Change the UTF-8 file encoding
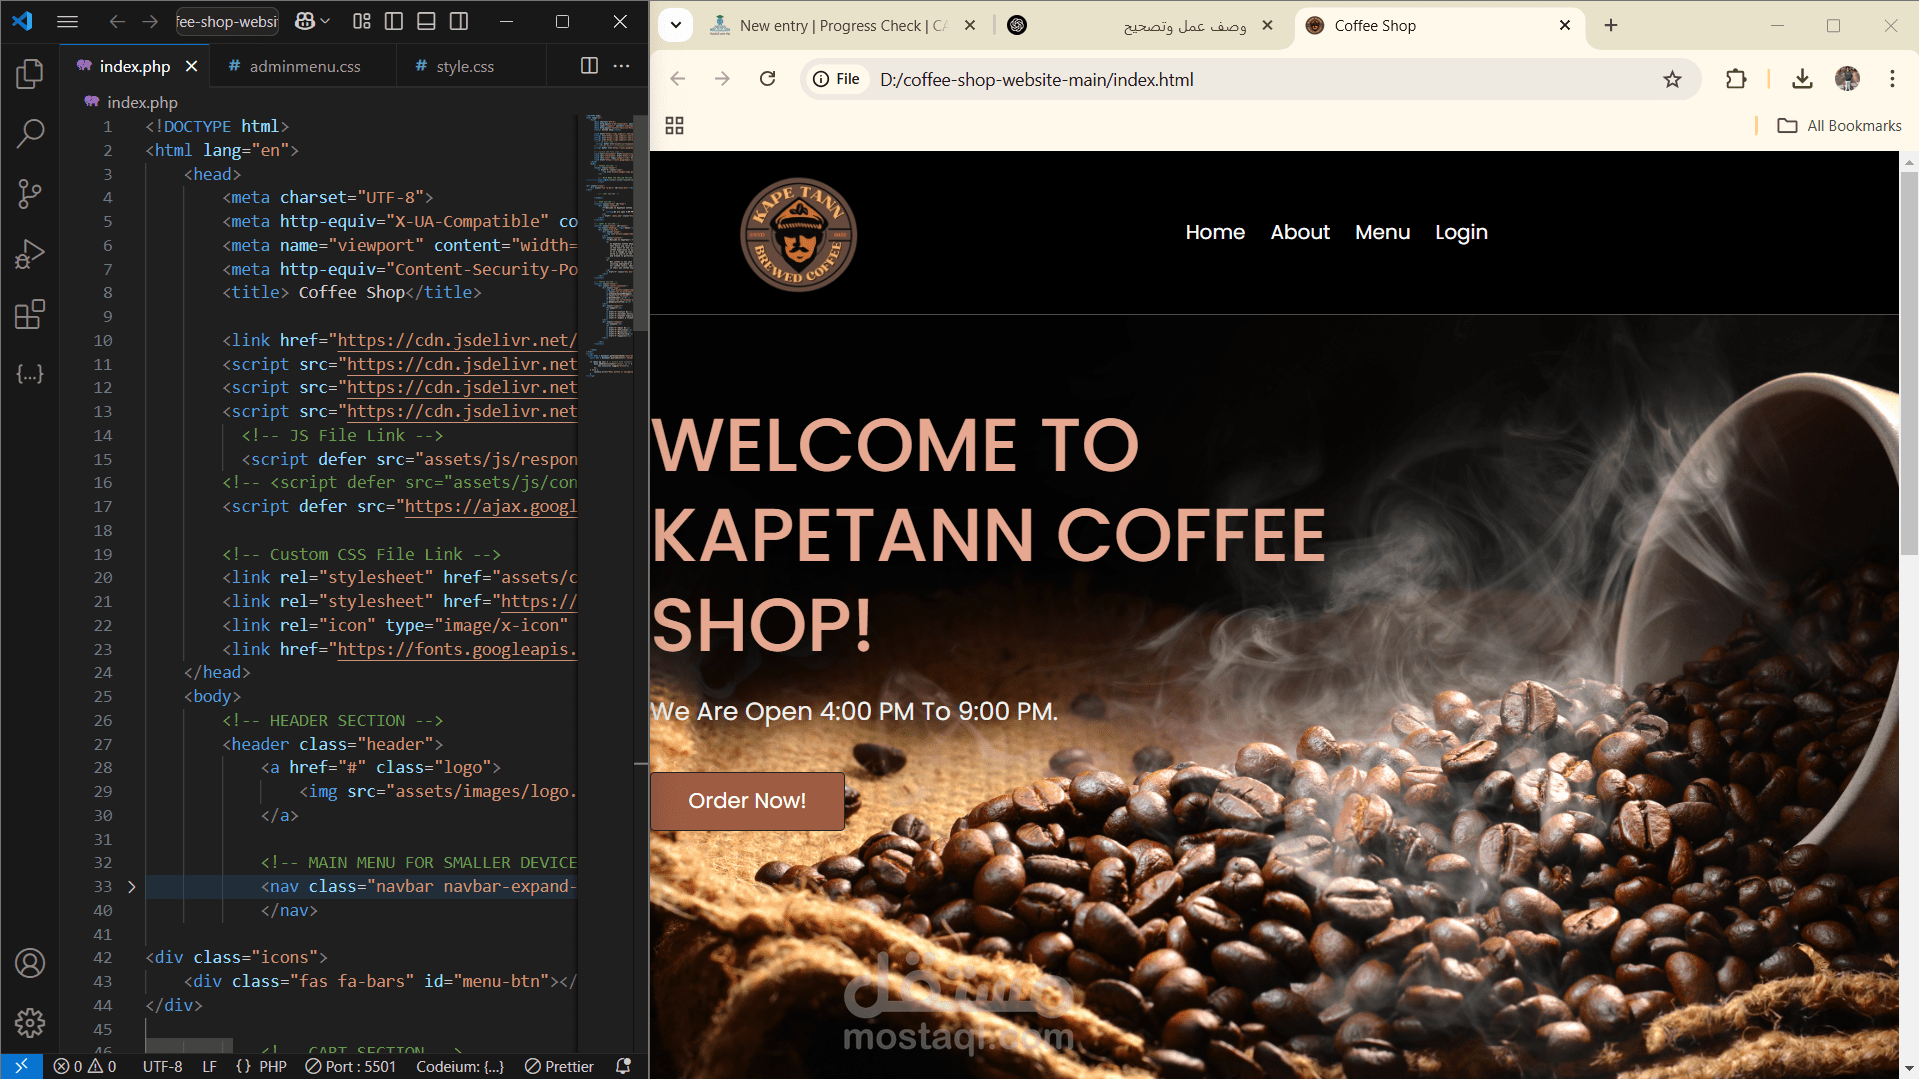Image resolution: width=1919 pixels, height=1079 pixels. point(162,1066)
